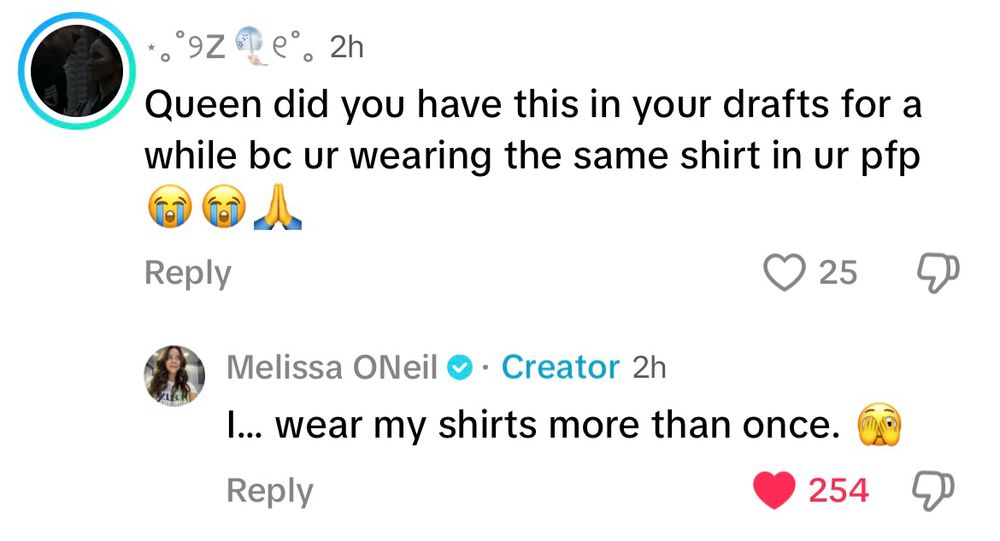Dislike Melissa ONeil's reply
Screen dimensions: 1000x541
(934, 491)
